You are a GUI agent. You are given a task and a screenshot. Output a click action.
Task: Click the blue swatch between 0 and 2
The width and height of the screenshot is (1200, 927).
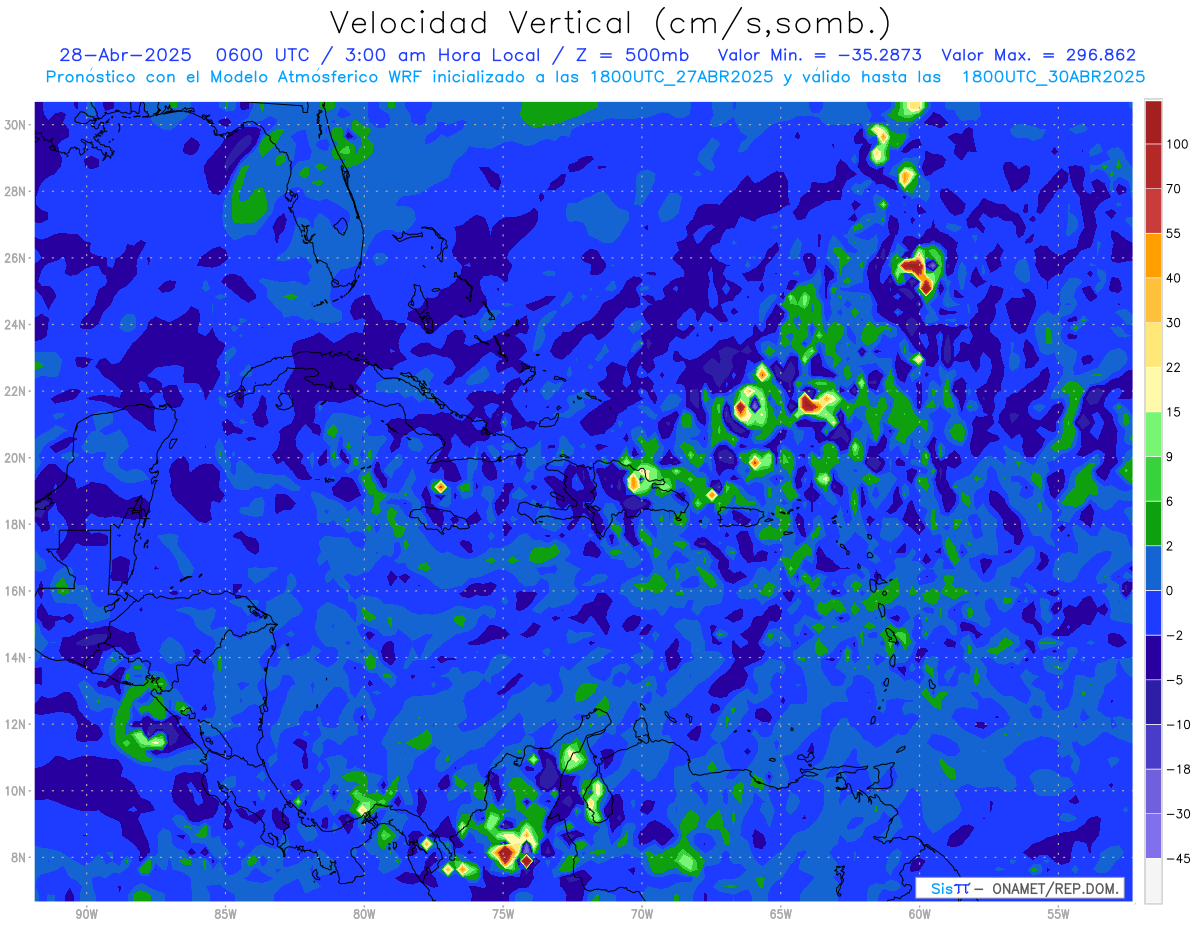click(1153, 568)
